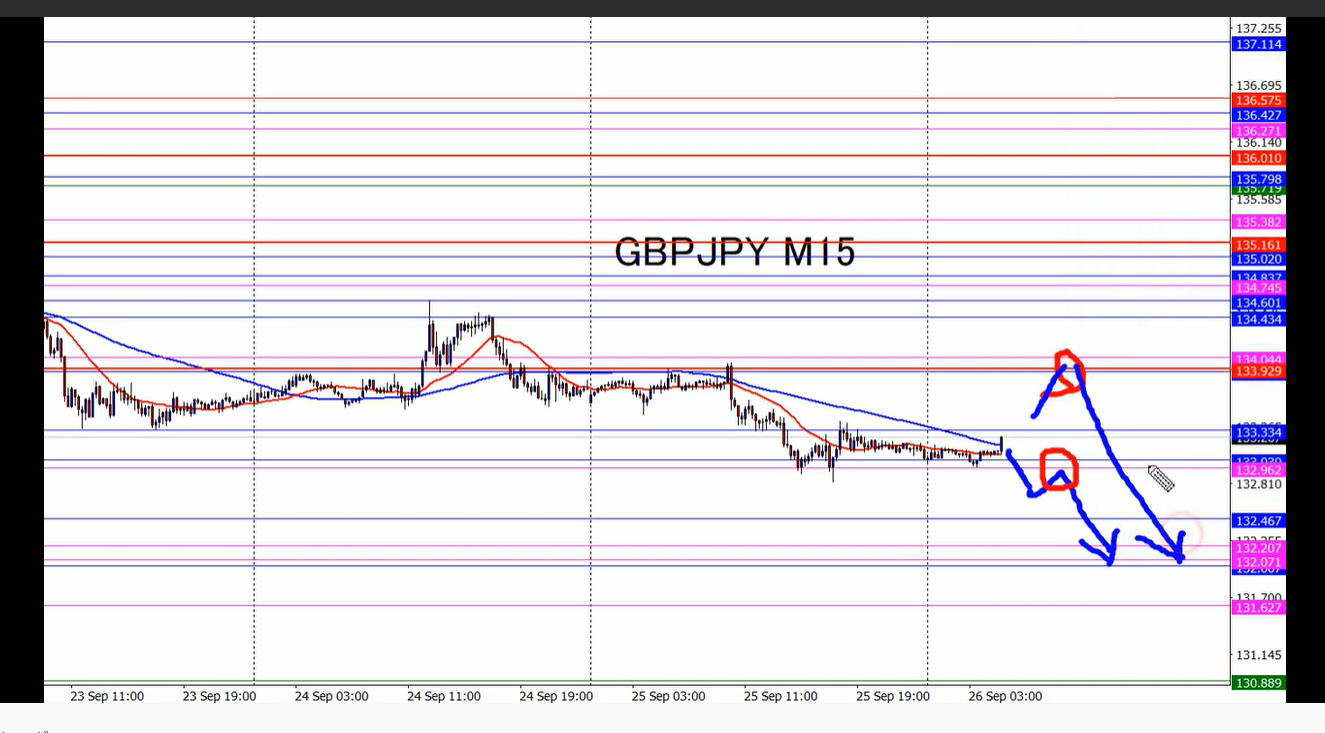
Task: Select the lower red circle annotation
Action: (x=1058, y=470)
